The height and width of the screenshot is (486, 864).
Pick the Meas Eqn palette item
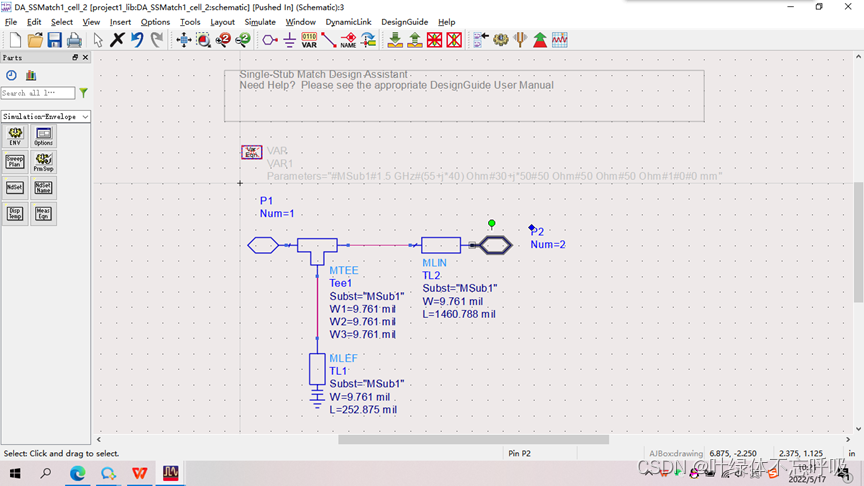[43, 212]
